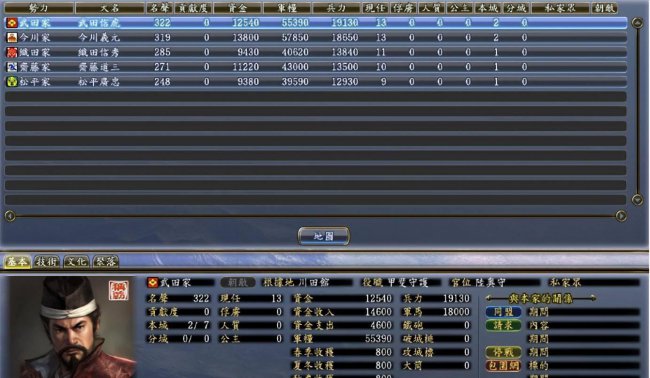
Task: Select the 齋藤家 clan crest icon
Action: [12, 67]
